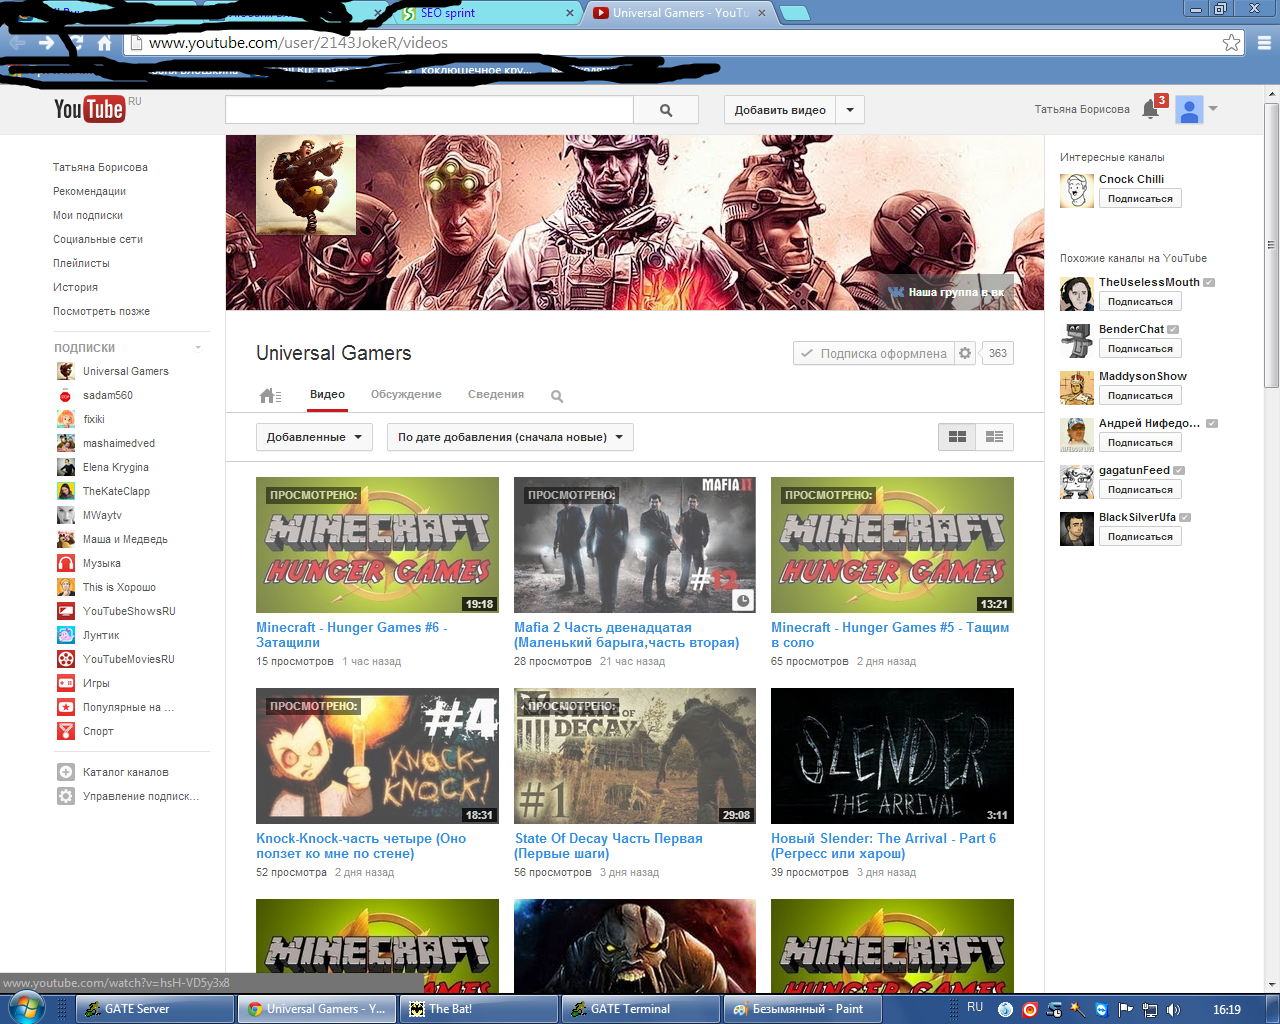The image size is (1280, 1024).
Task: Click Mafia 2 video thumbnail
Action: (x=635, y=545)
